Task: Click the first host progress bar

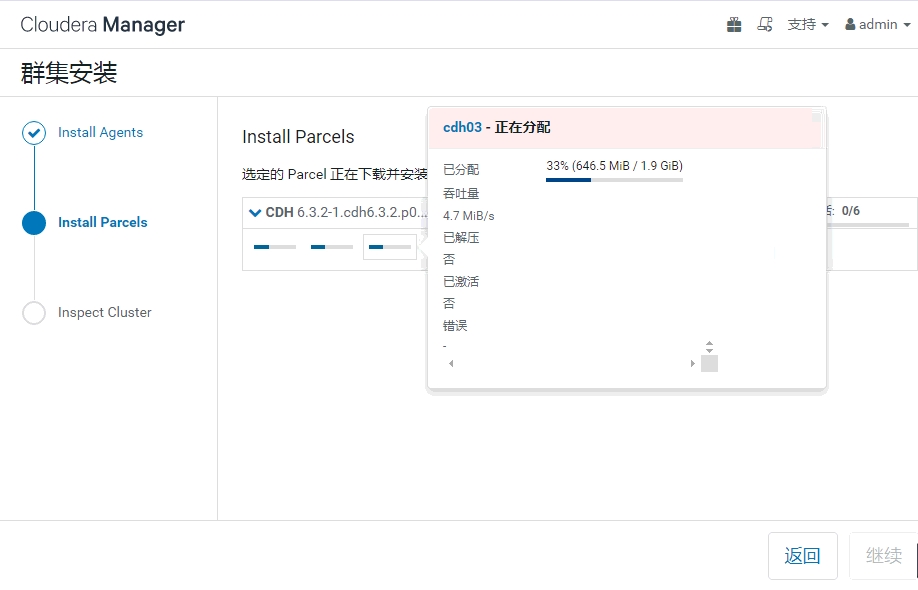Action: click(275, 247)
